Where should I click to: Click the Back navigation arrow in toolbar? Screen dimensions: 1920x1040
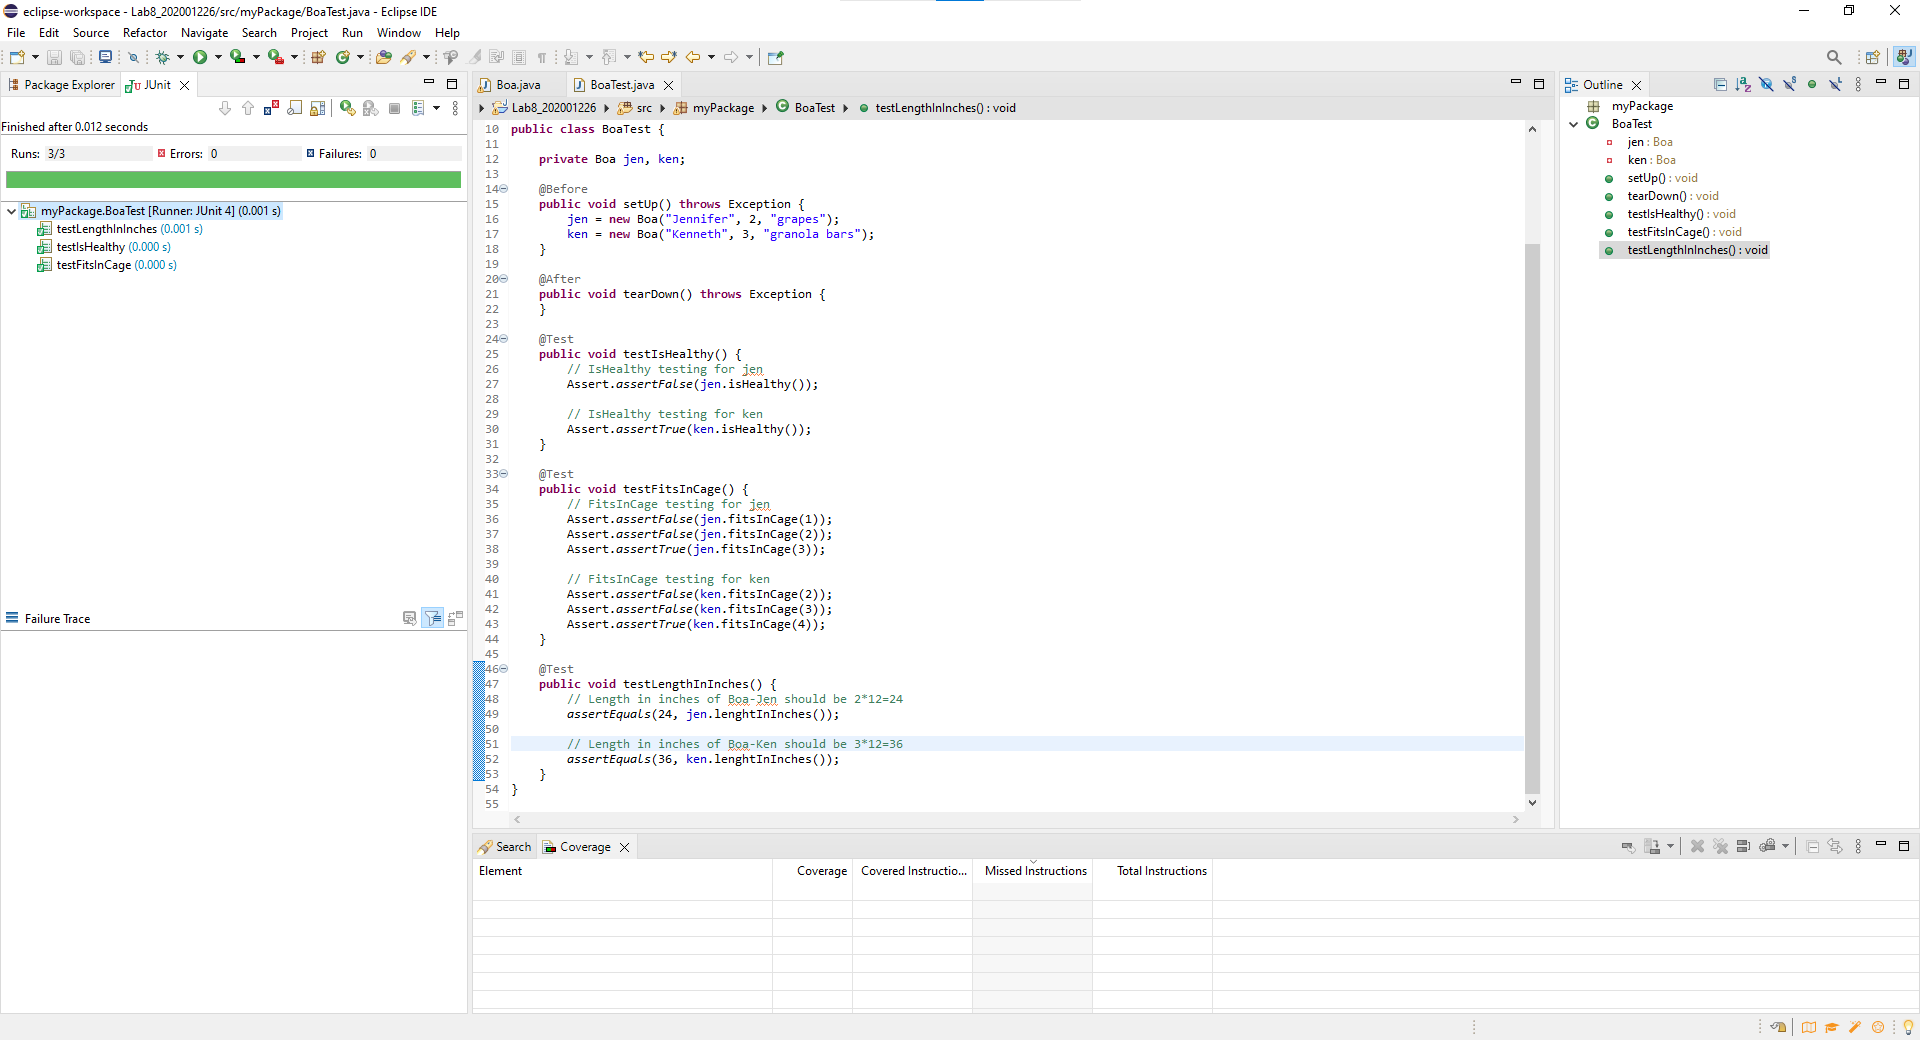click(692, 57)
